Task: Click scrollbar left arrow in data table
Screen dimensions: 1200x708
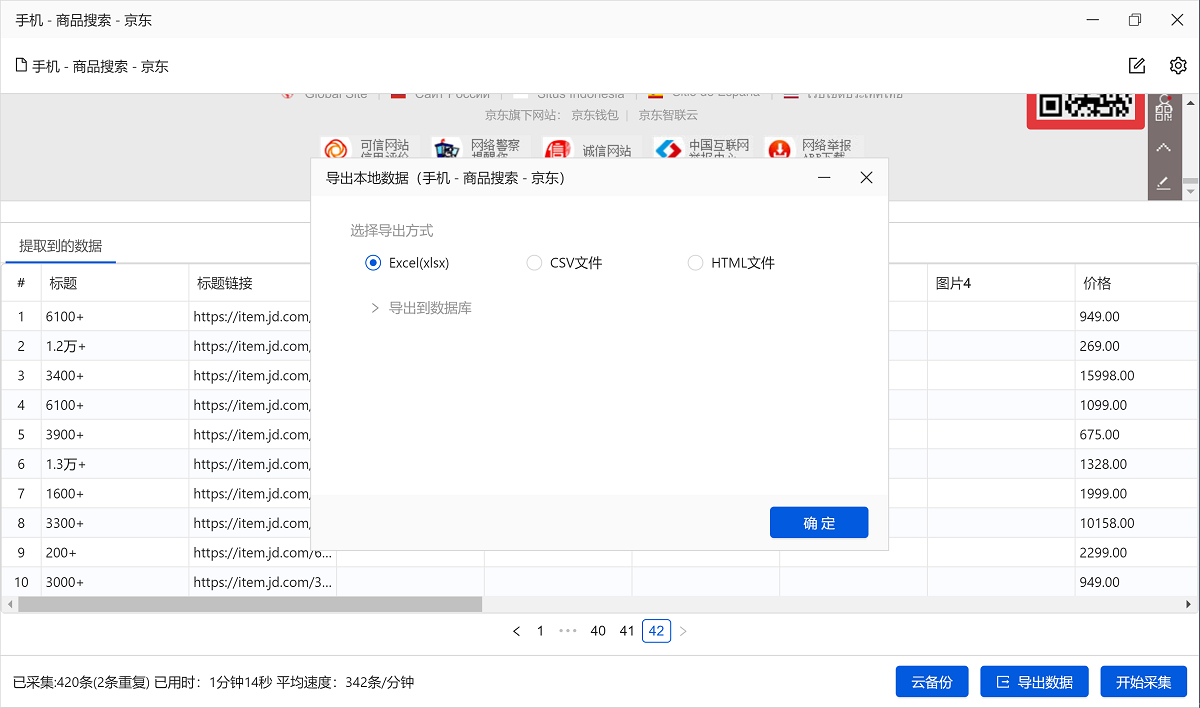Action: point(10,604)
